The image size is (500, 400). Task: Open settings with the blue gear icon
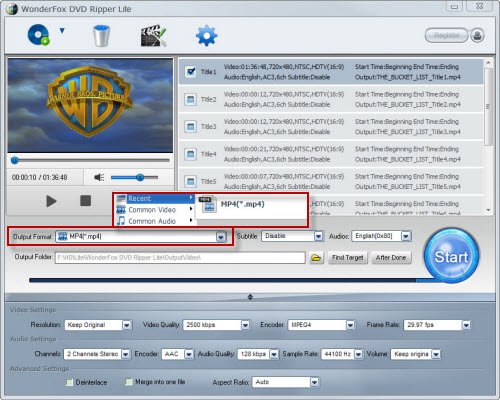tap(206, 35)
